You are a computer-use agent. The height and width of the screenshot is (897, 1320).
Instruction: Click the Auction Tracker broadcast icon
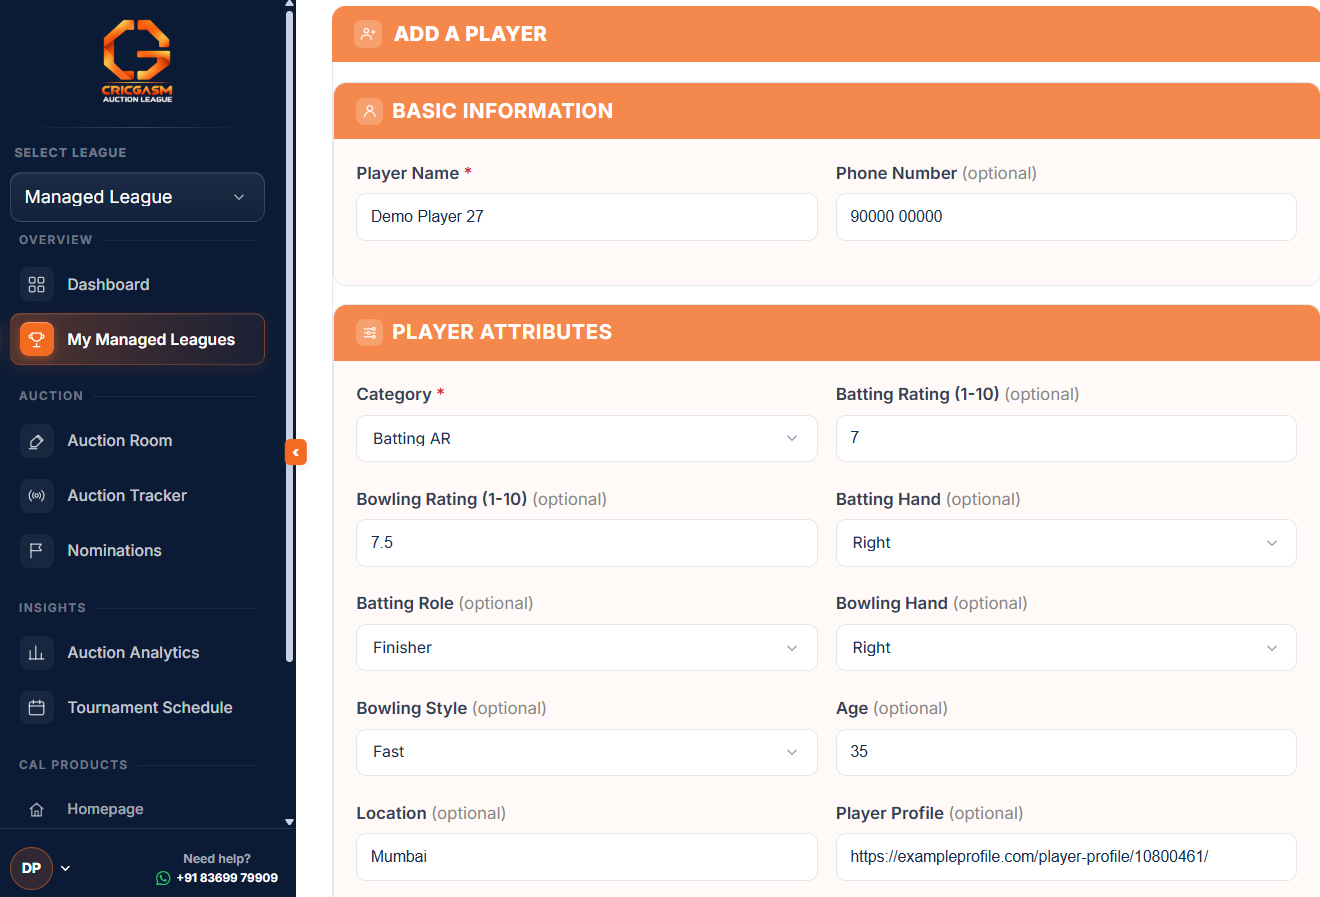[37, 495]
